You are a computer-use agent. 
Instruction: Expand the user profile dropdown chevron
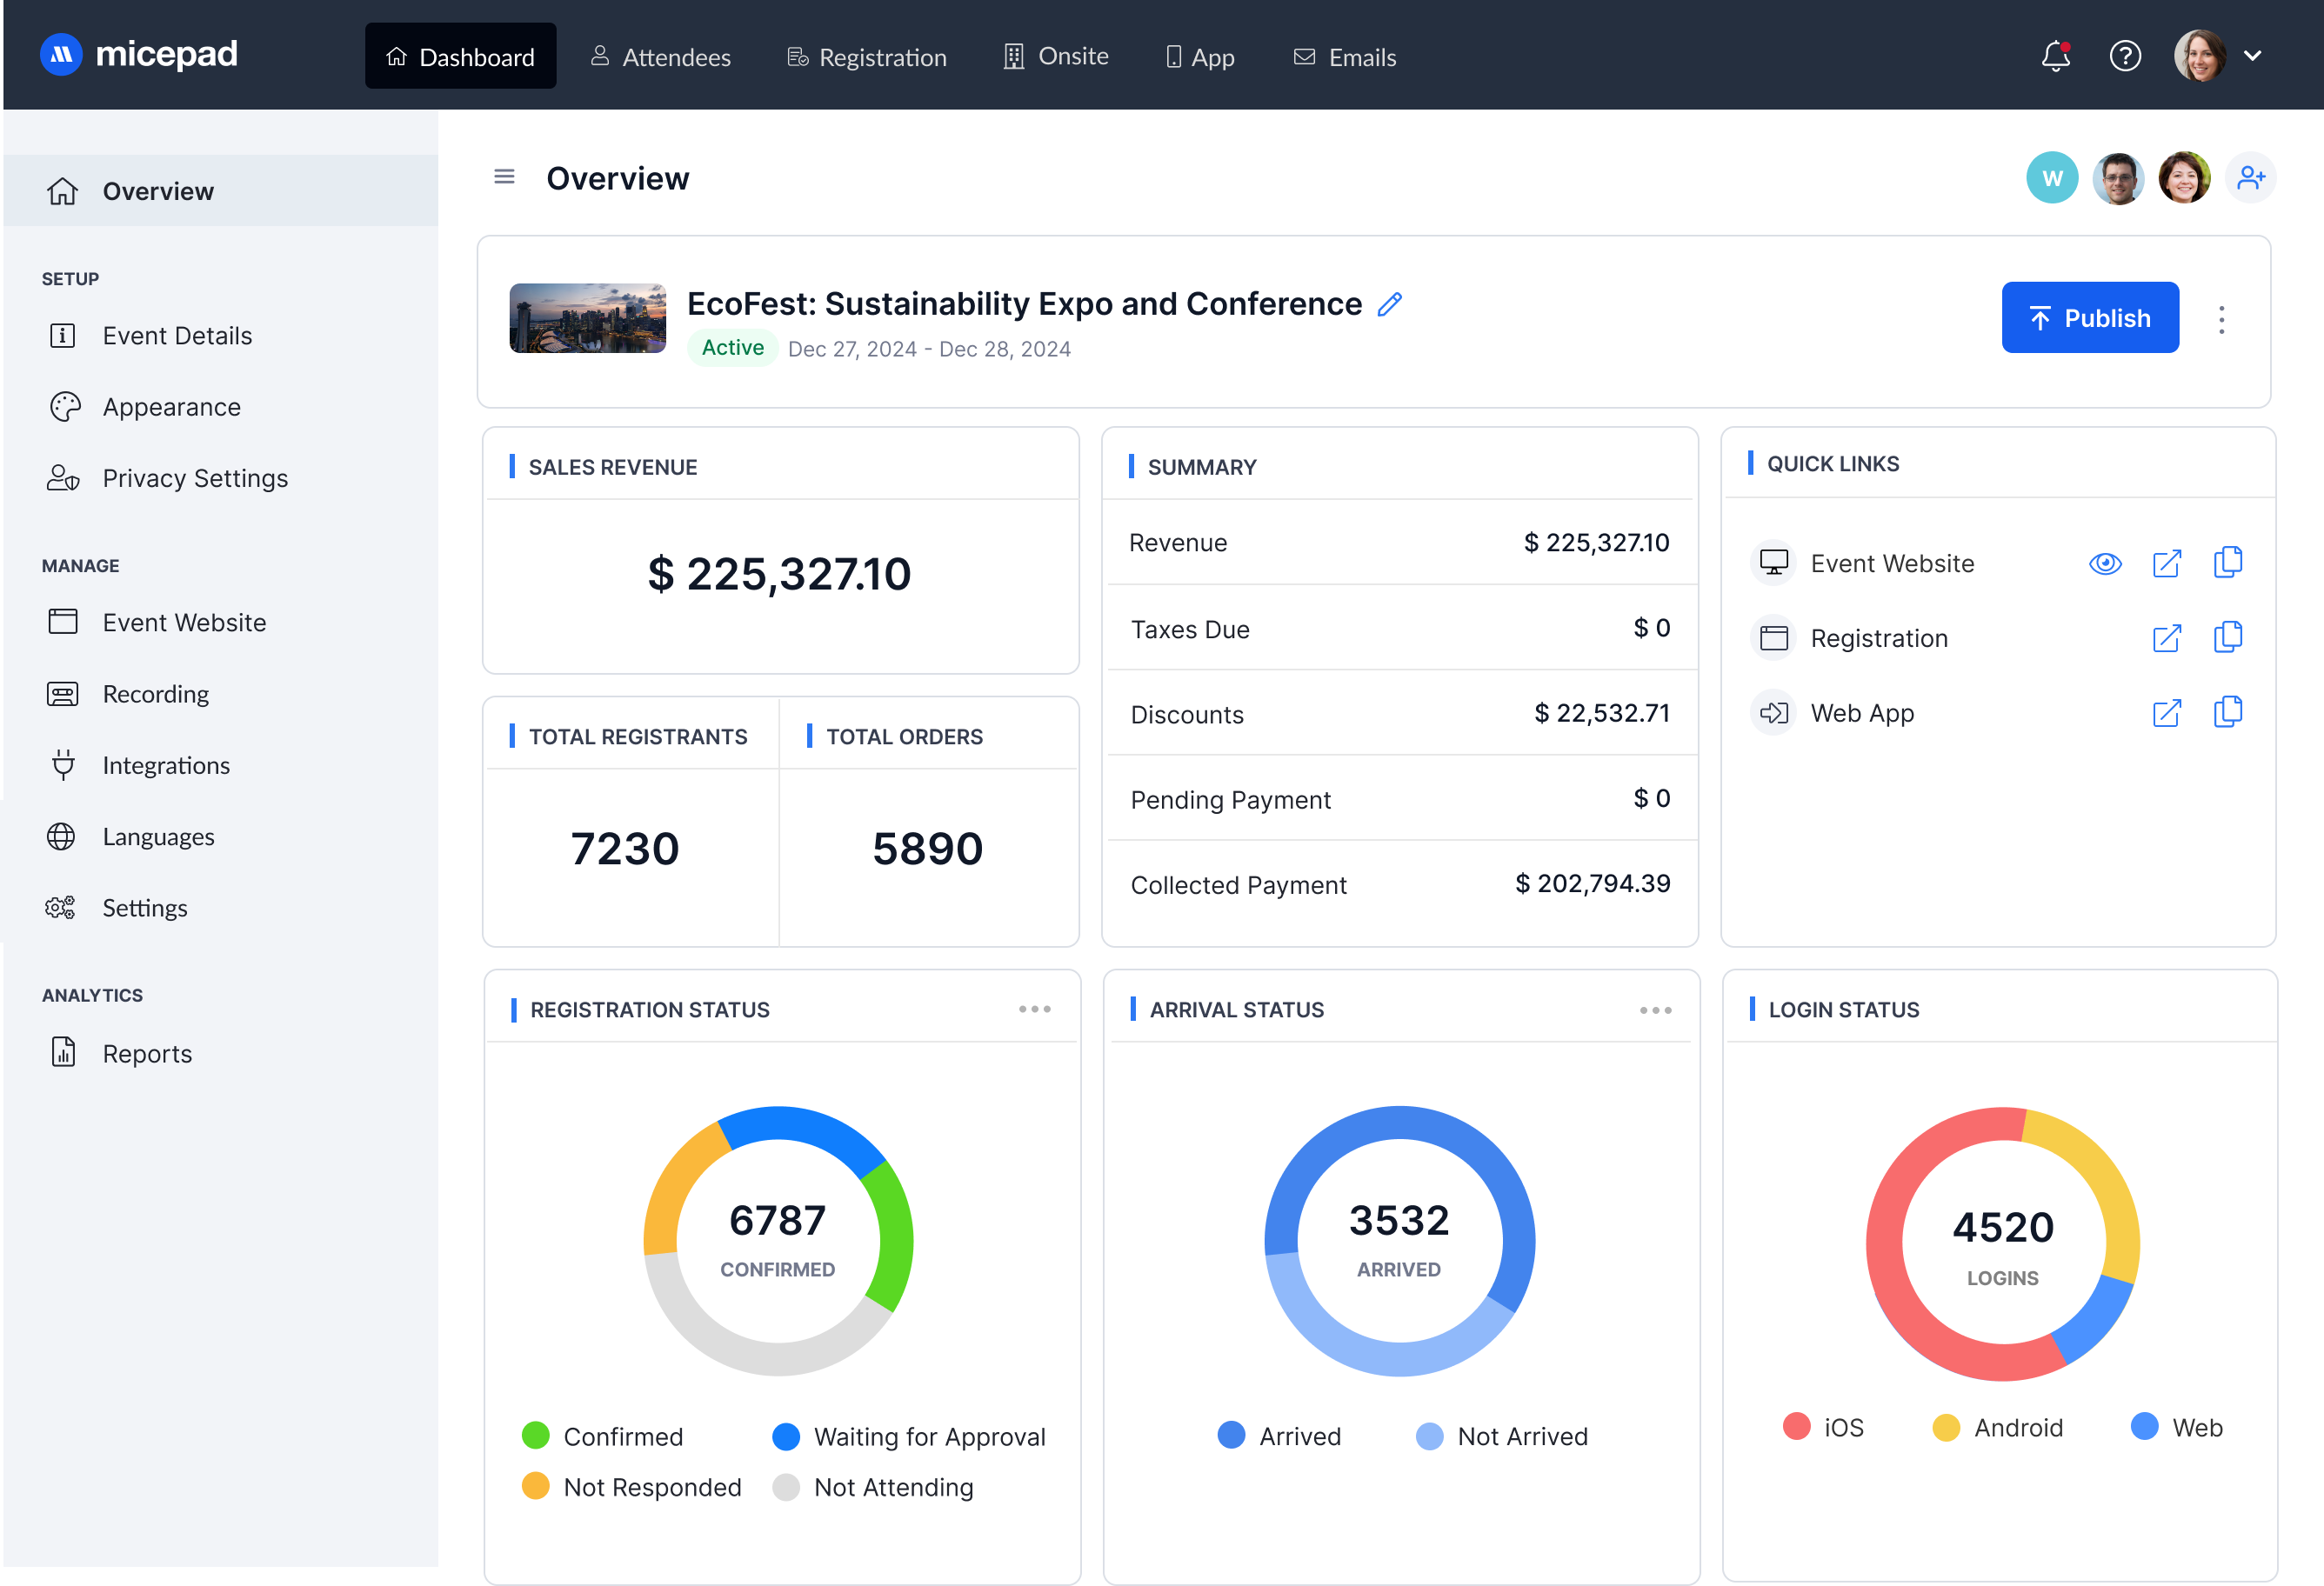pyautogui.click(x=2253, y=56)
